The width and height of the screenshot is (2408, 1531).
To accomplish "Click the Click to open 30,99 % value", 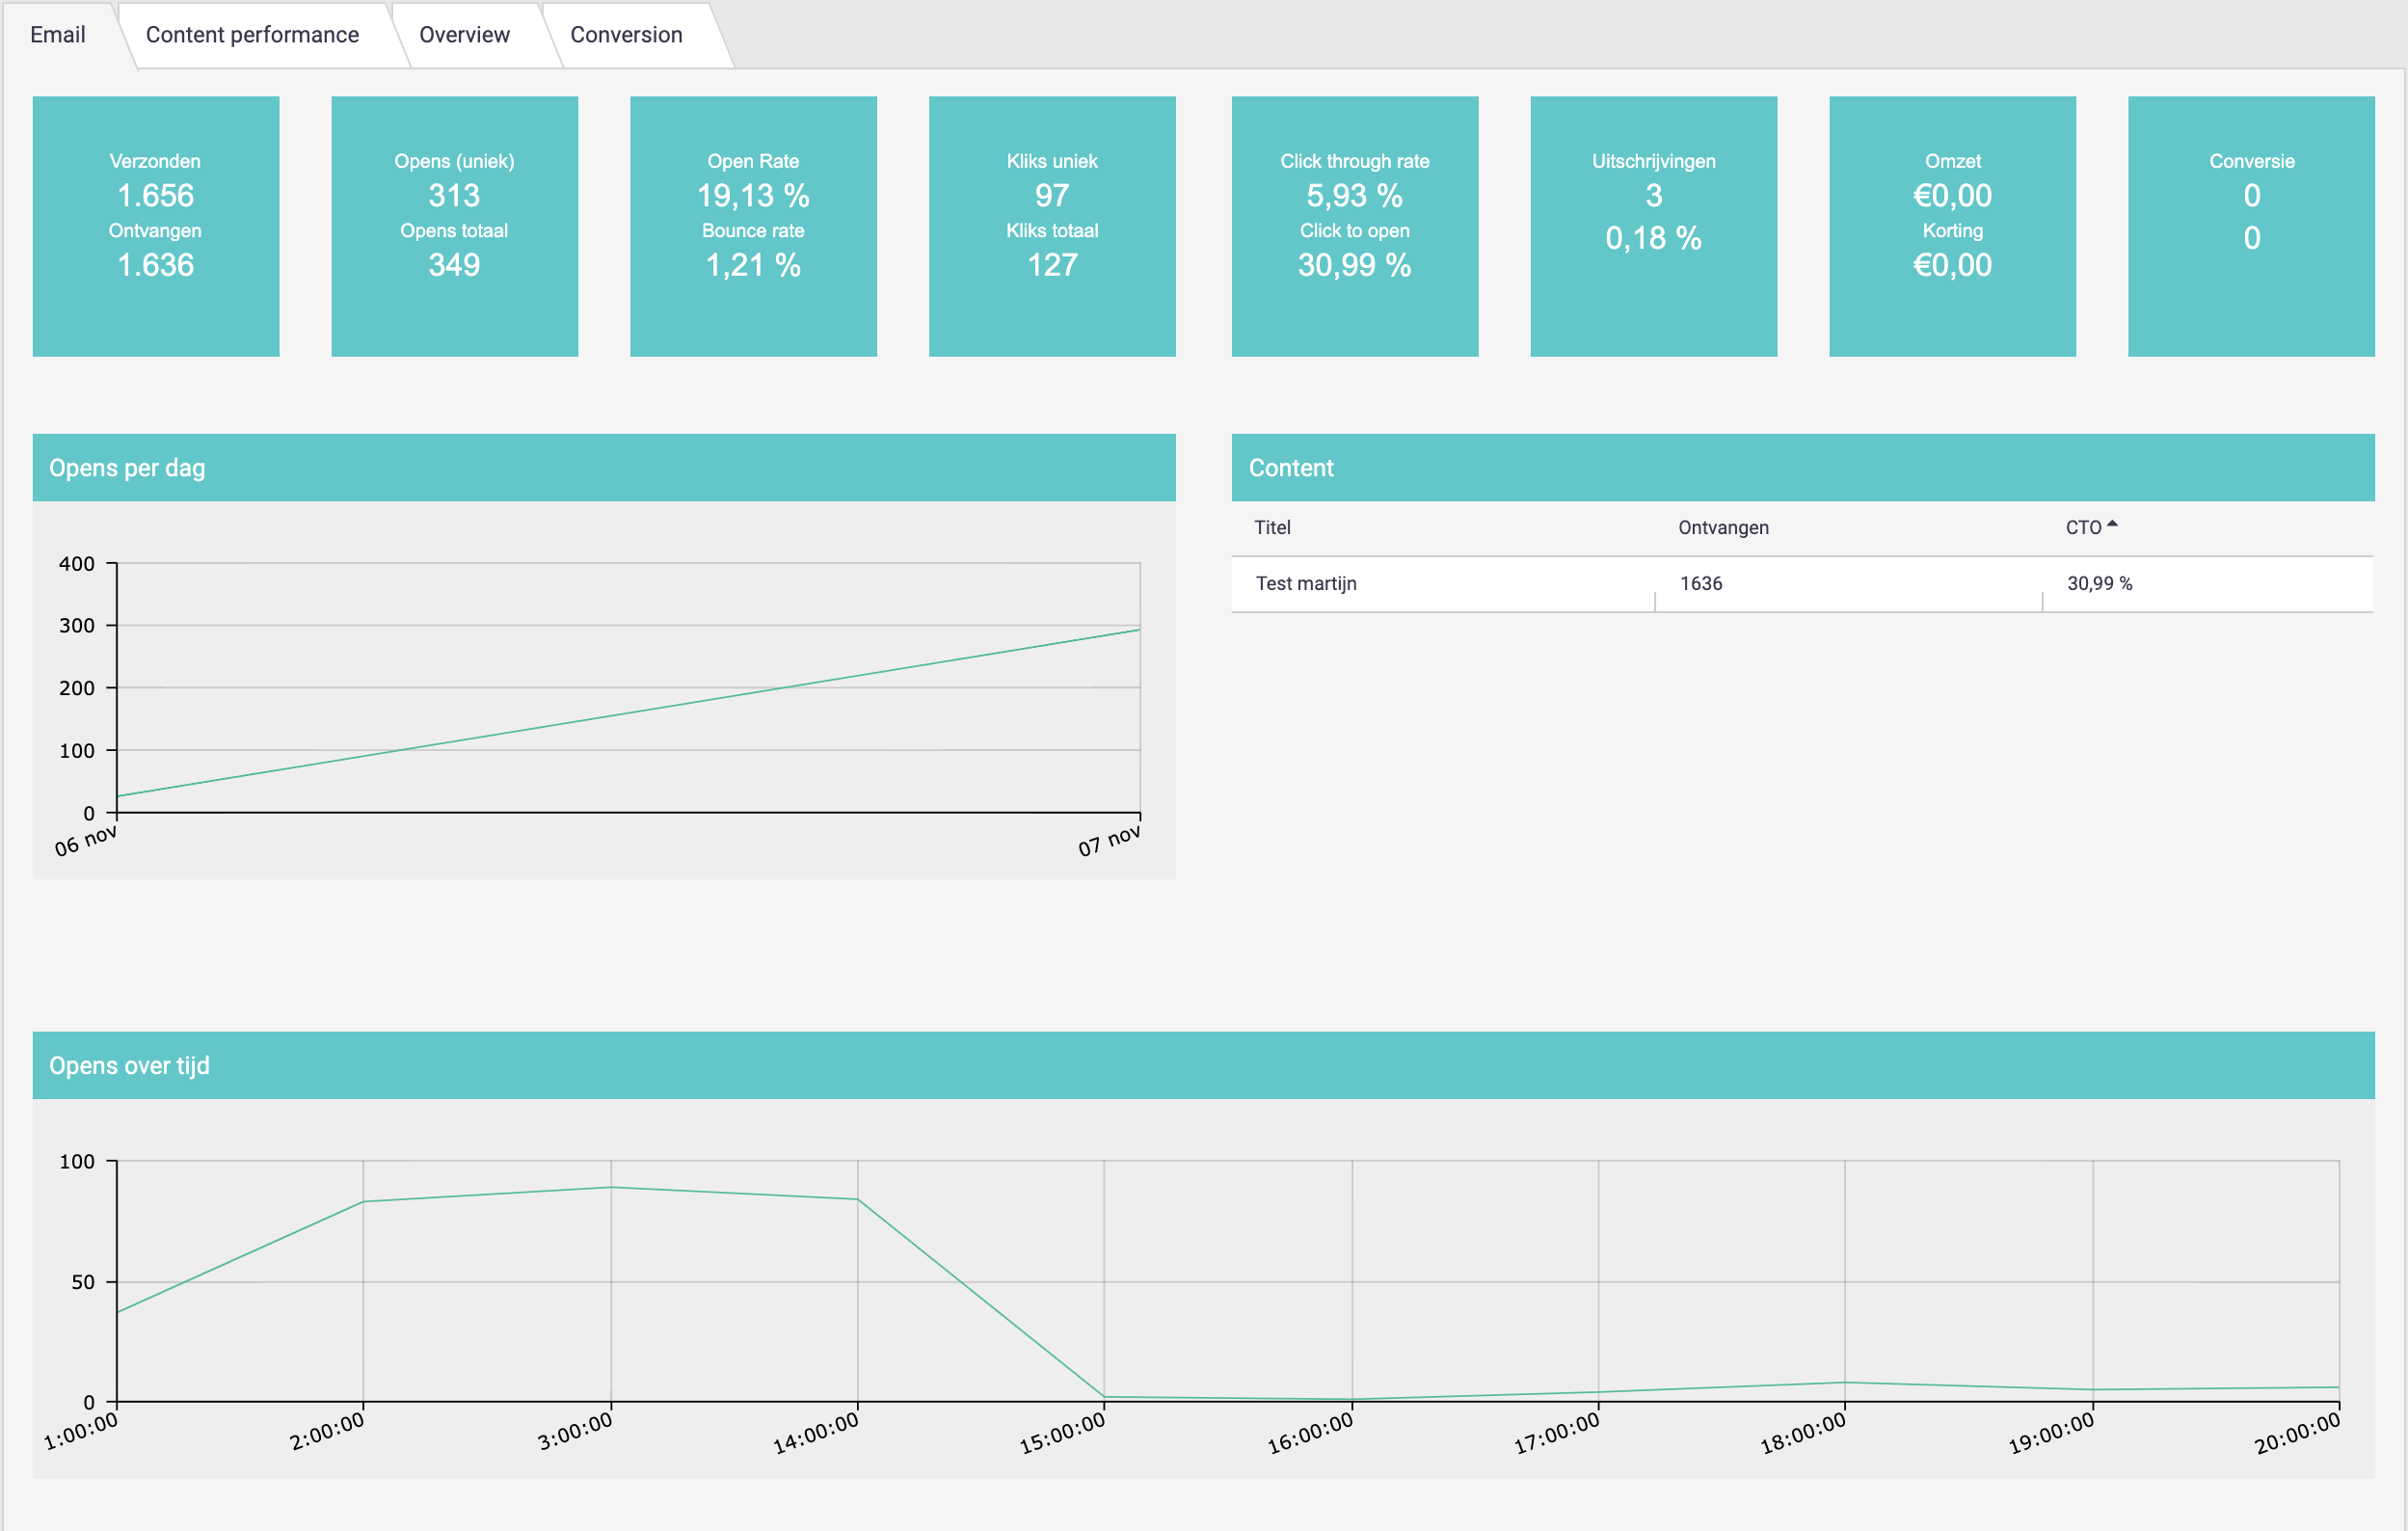I will click(x=1355, y=265).
